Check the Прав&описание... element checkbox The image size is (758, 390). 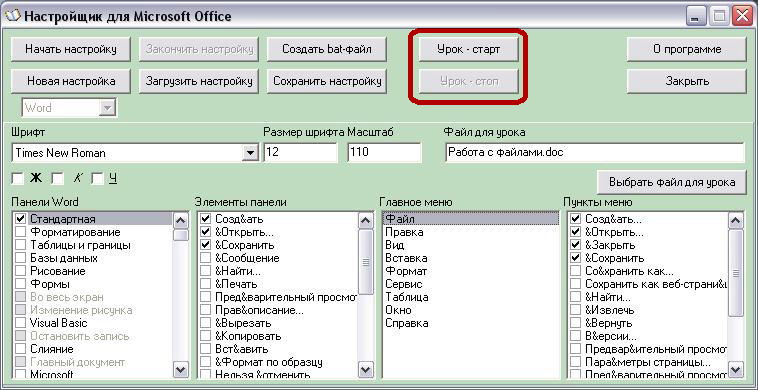tap(205, 310)
